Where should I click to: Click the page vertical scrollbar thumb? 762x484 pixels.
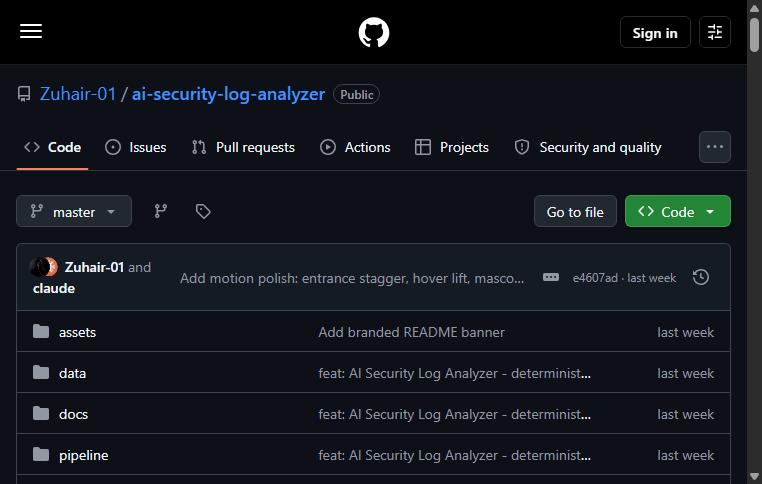pyautogui.click(x=754, y=35)
